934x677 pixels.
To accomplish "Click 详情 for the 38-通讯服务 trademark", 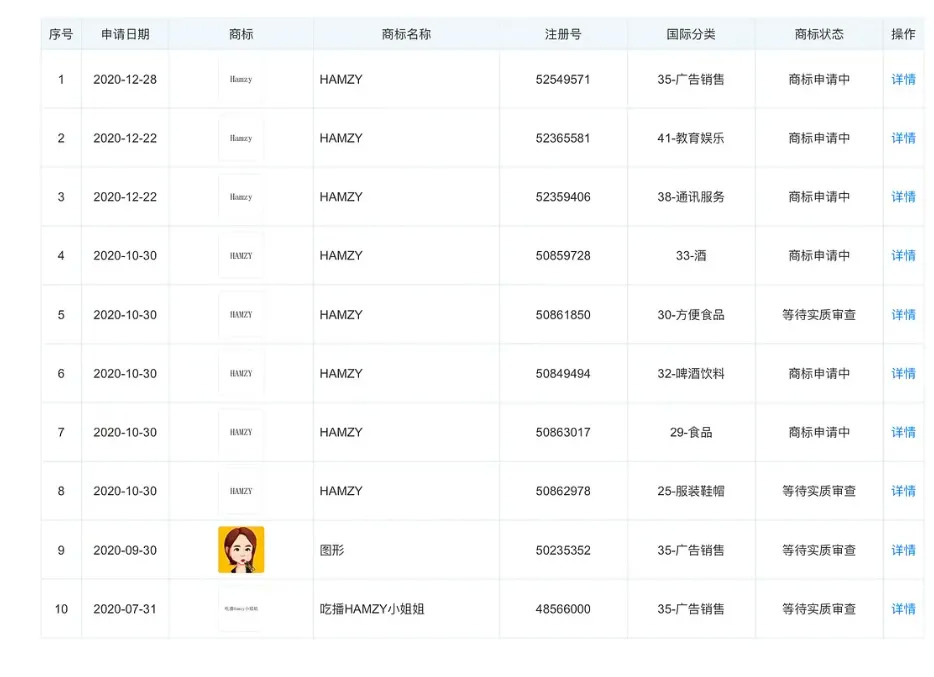I will coord(903,197).
